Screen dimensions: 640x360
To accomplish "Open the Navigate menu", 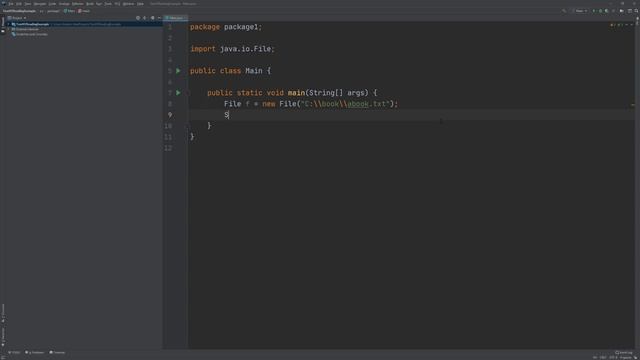I will click(40, 4).
